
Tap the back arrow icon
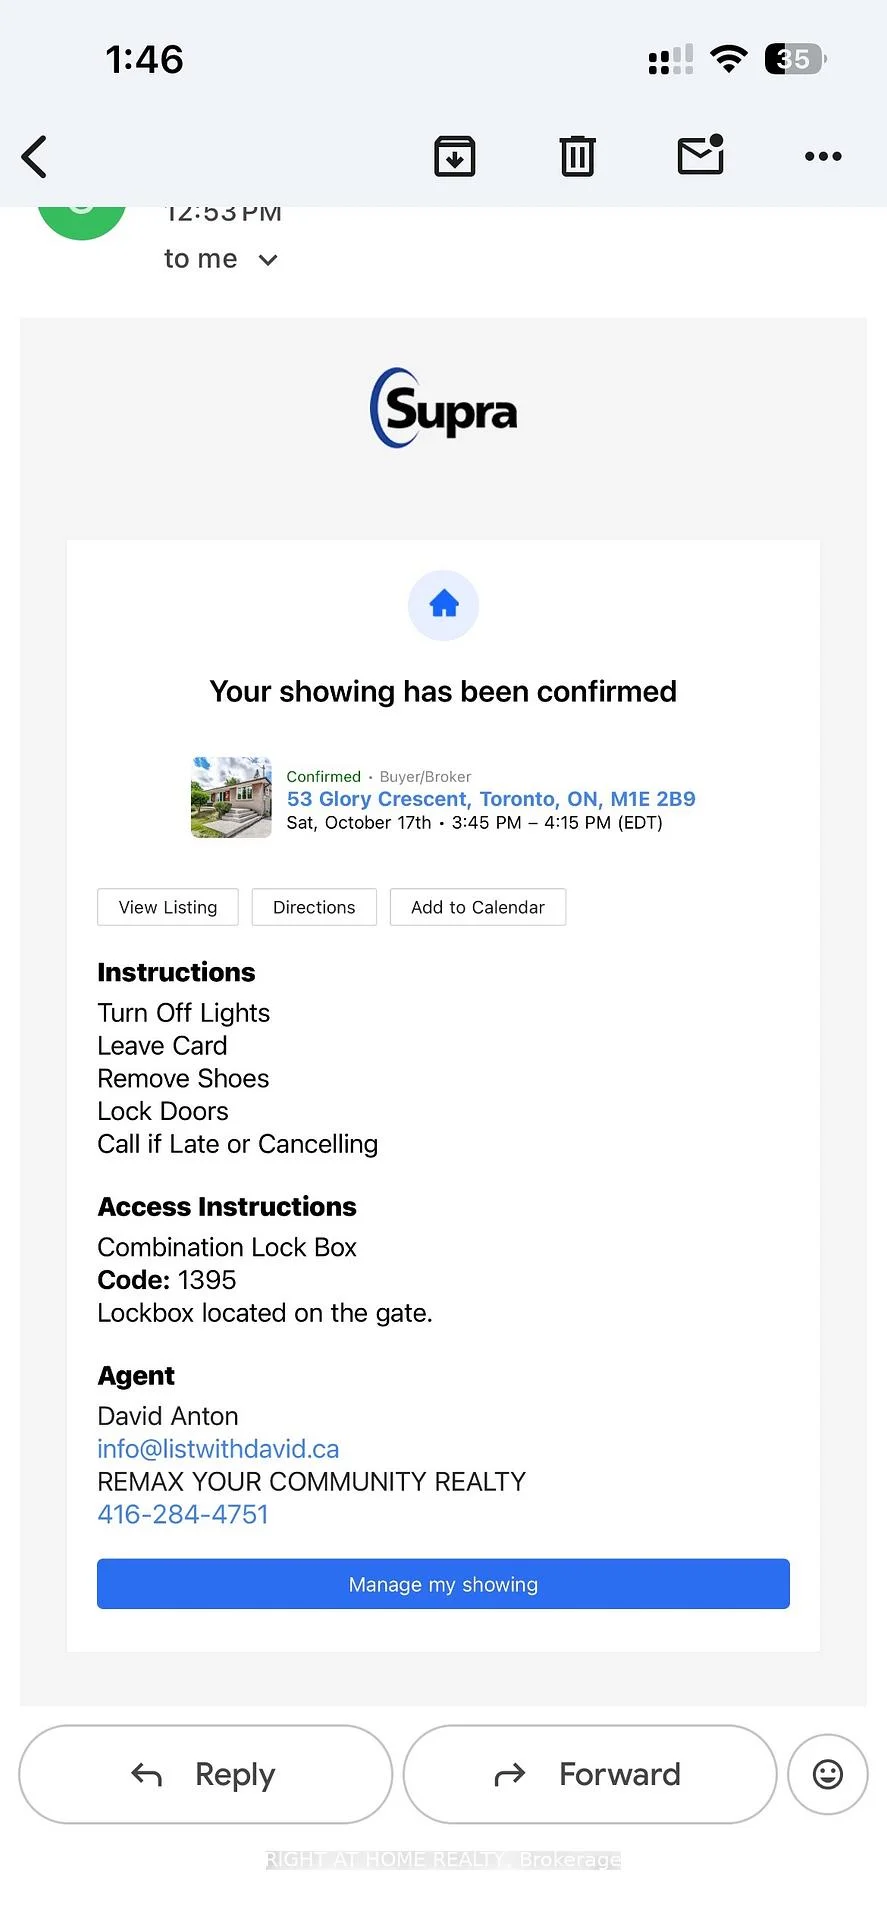(x=35, y=157)
